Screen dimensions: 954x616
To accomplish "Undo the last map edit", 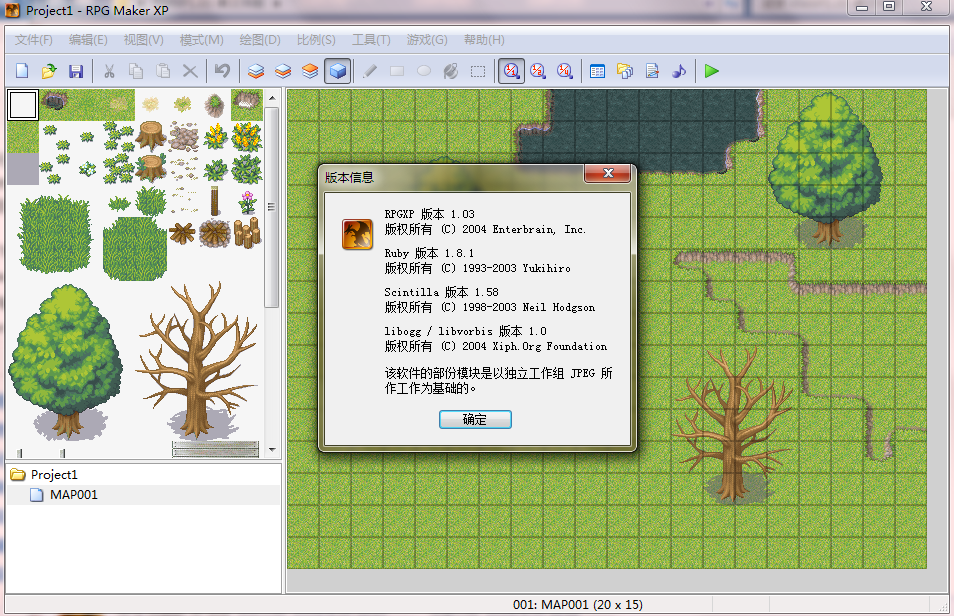I will (222, 71).
